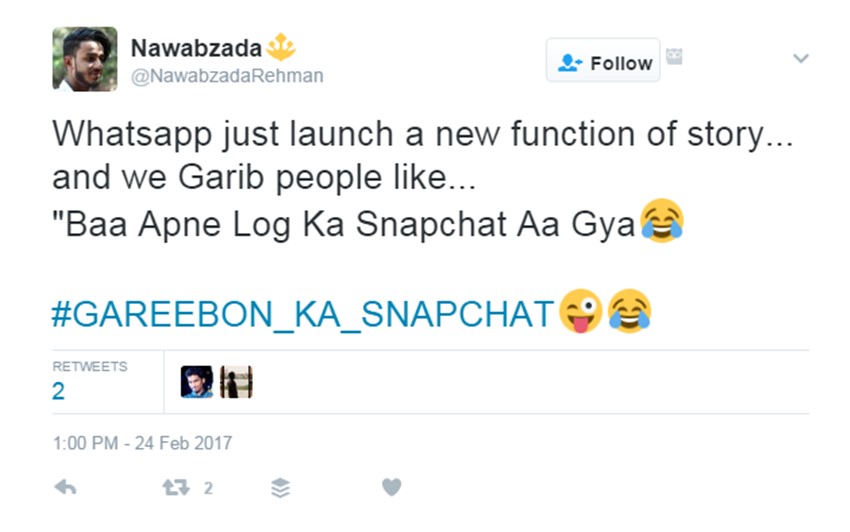The width and height of the screenshot is (850, 532).
Task: Retweet this tweet using the retweet icon
Action: pyautogui.click(x=175, y=488)
